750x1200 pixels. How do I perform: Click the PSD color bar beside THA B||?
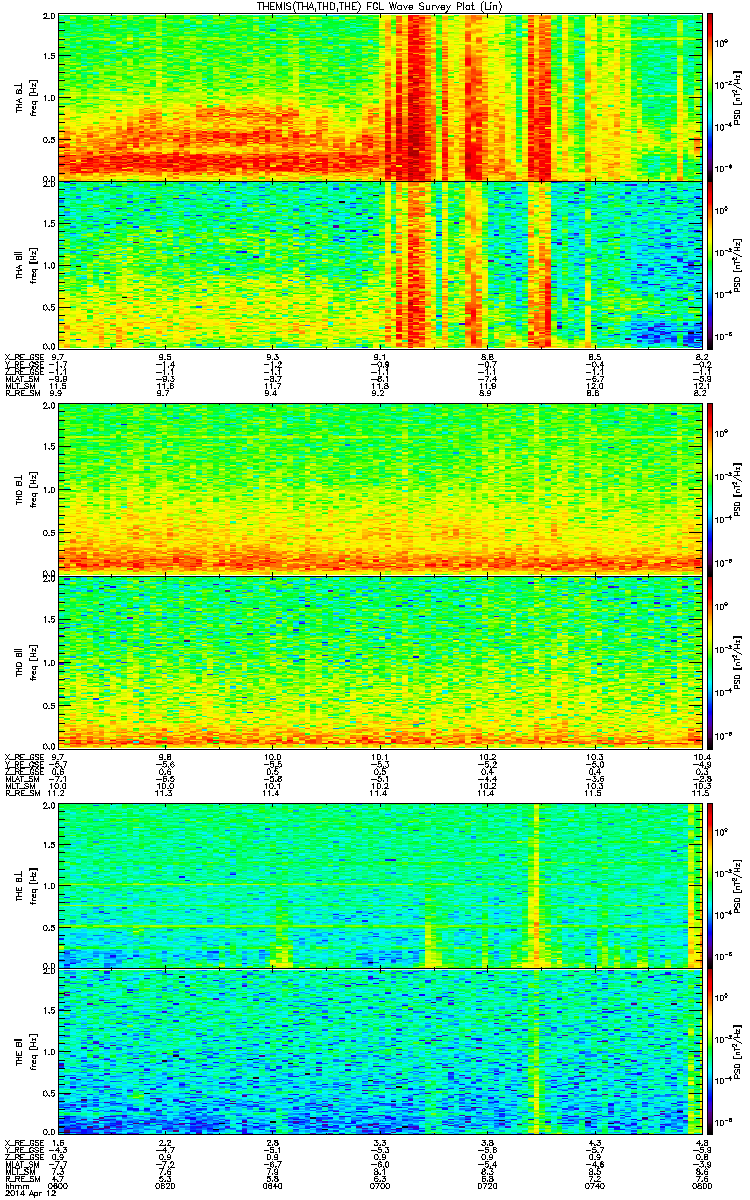[710, 265]
